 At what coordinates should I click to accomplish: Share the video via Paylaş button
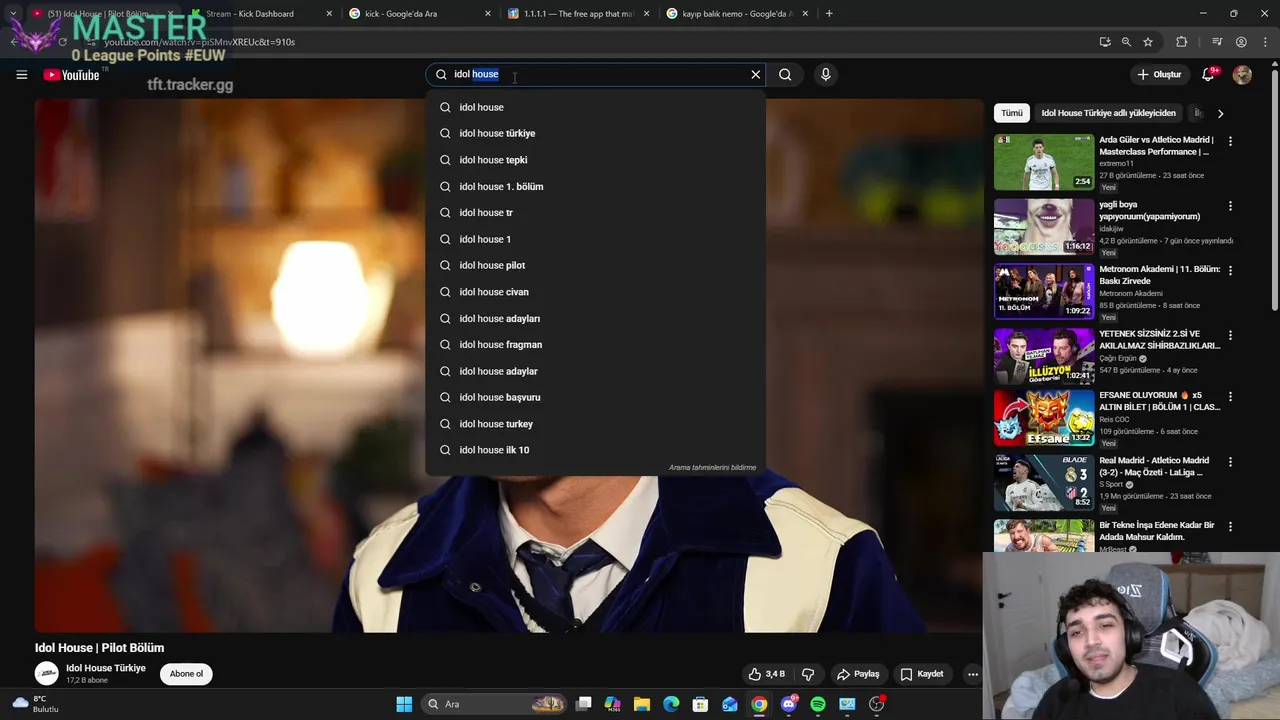pyautogui.click(x=858, y=674)
